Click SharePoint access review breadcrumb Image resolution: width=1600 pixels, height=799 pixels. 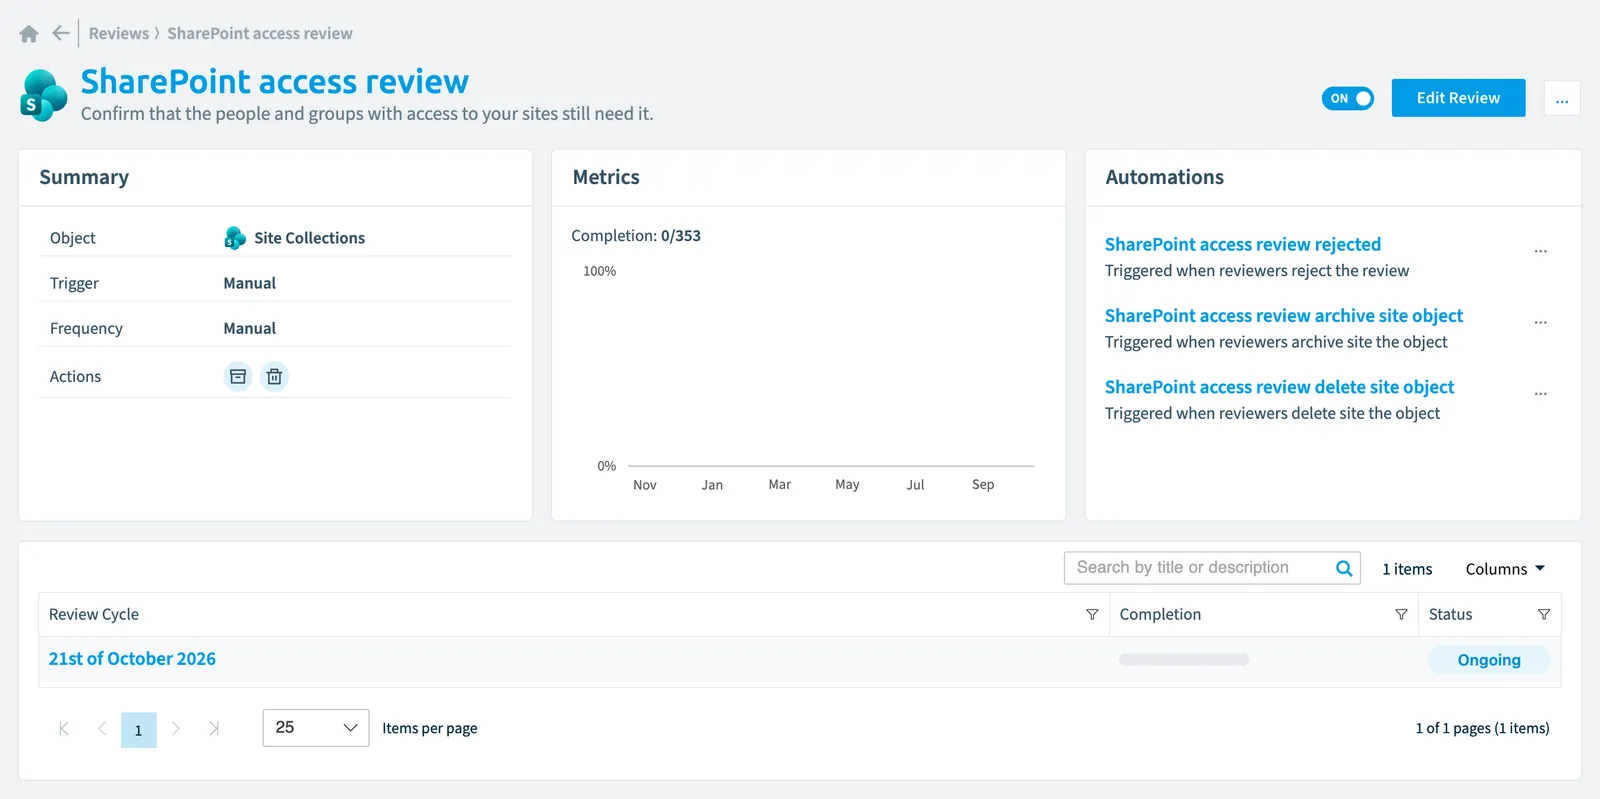pos(260,34)
